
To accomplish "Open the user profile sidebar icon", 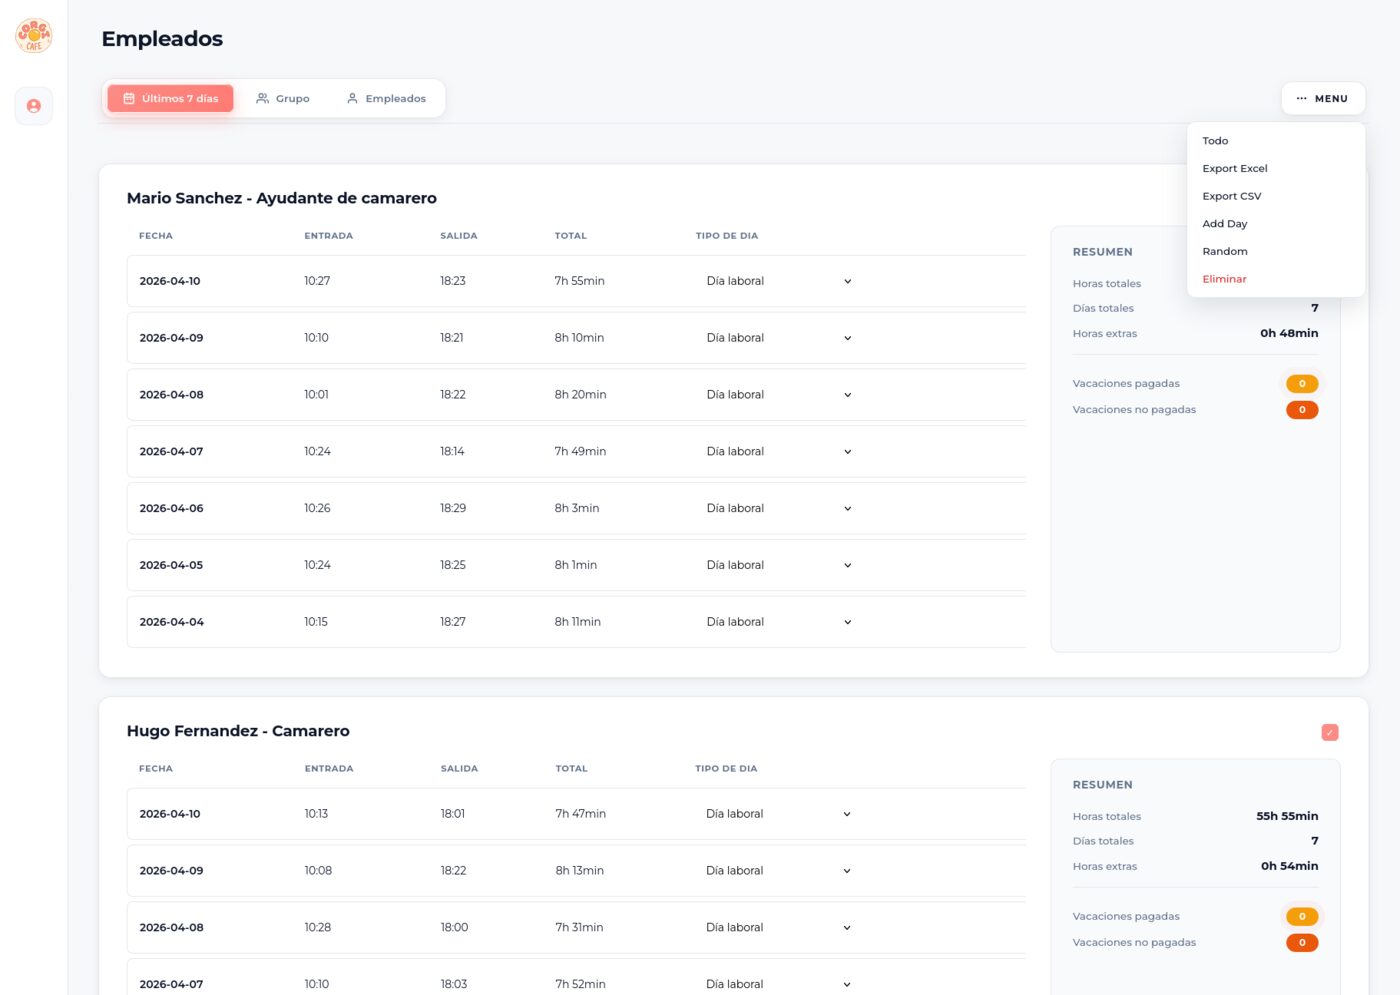I will 34,106.
